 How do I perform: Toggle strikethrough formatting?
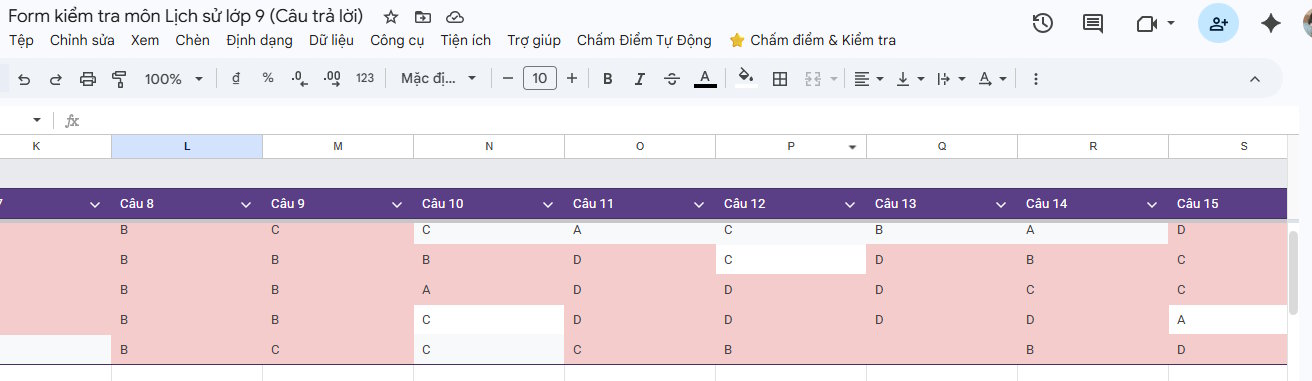coord(672,78)
